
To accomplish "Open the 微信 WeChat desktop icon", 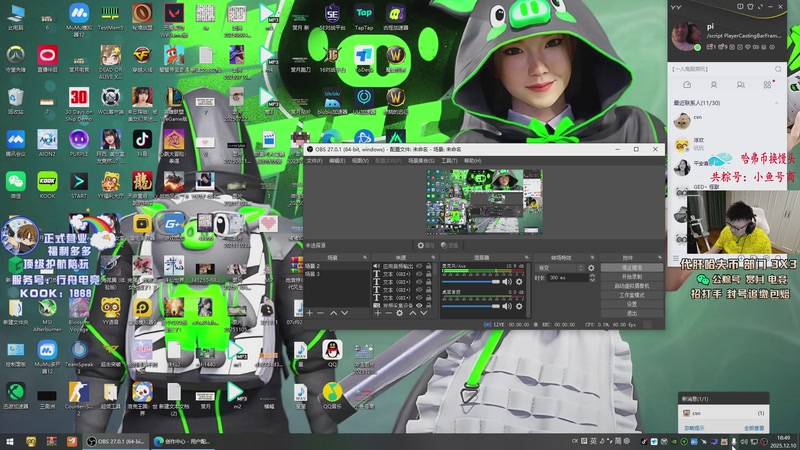I will pos(16,185).
